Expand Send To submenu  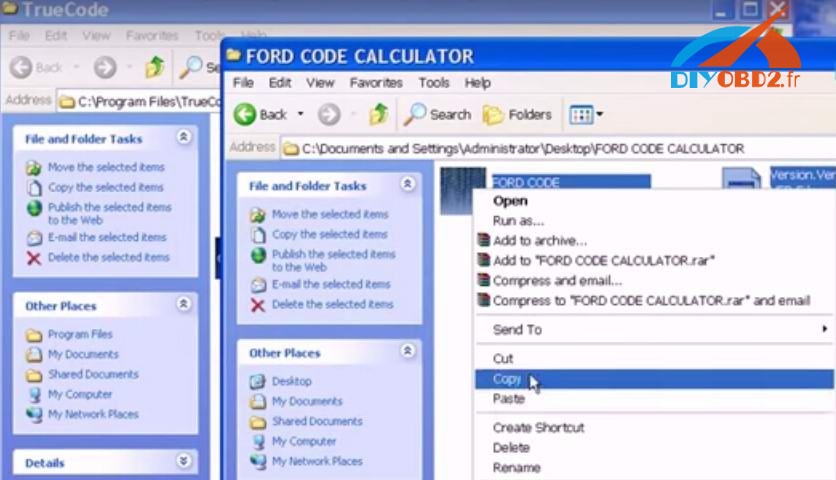click(x=655, y=330)
